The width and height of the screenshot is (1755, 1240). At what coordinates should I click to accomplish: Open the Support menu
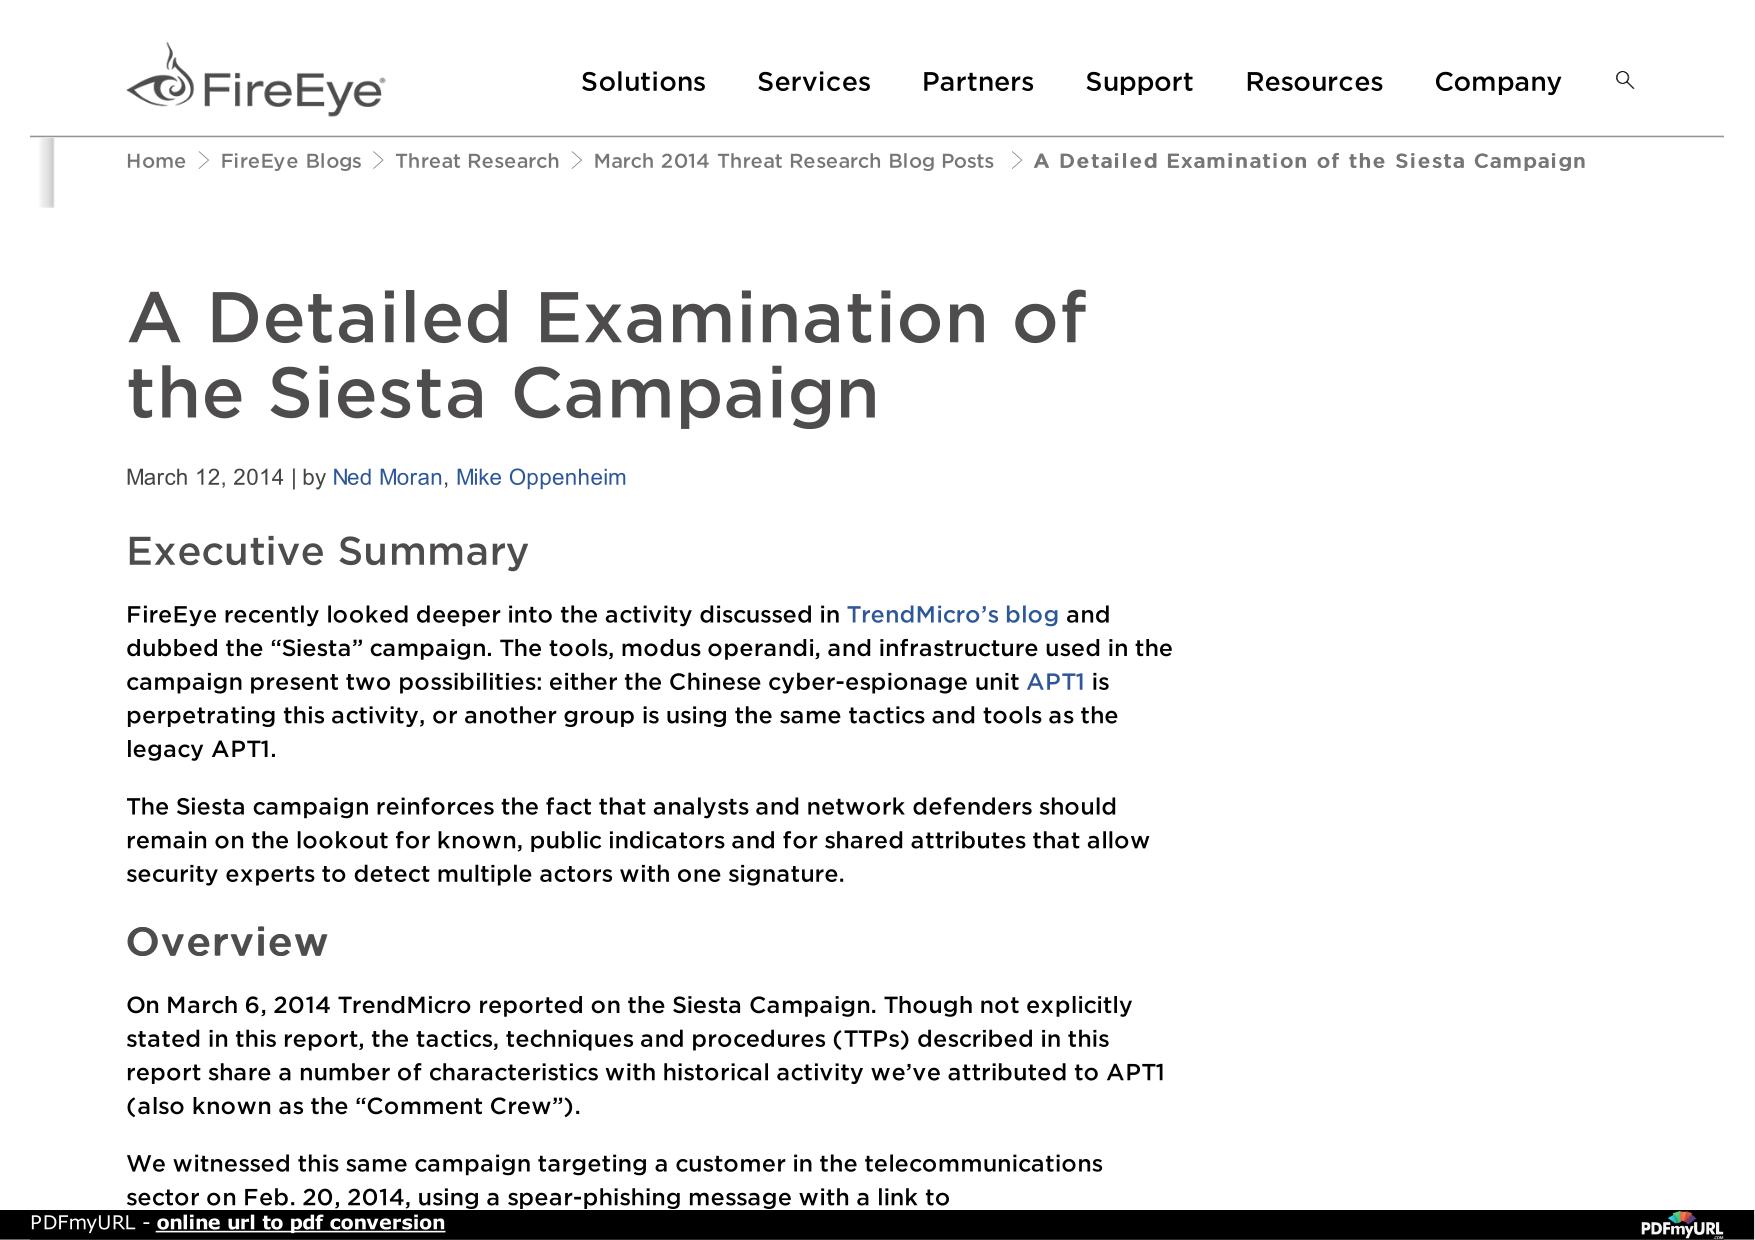pos(1140,82)
